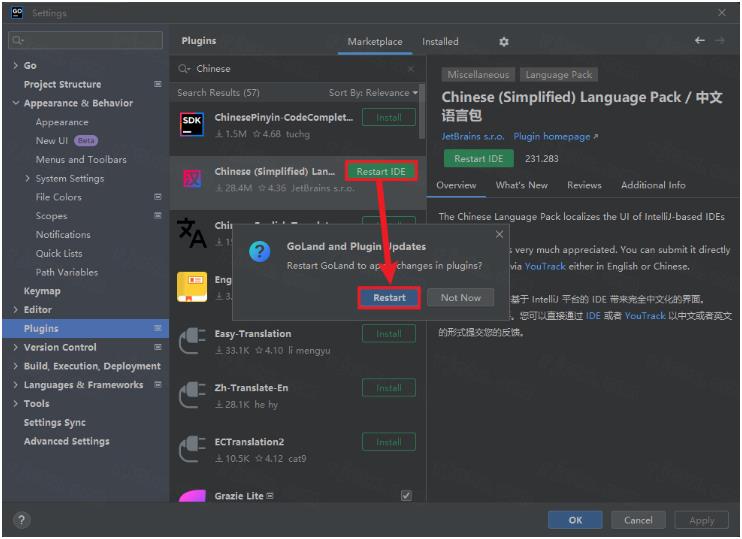The image size is (742, 539).
Task: Collapse the Appearance & Behavior node
Action: pyautogui.click(x=16, y=103)
